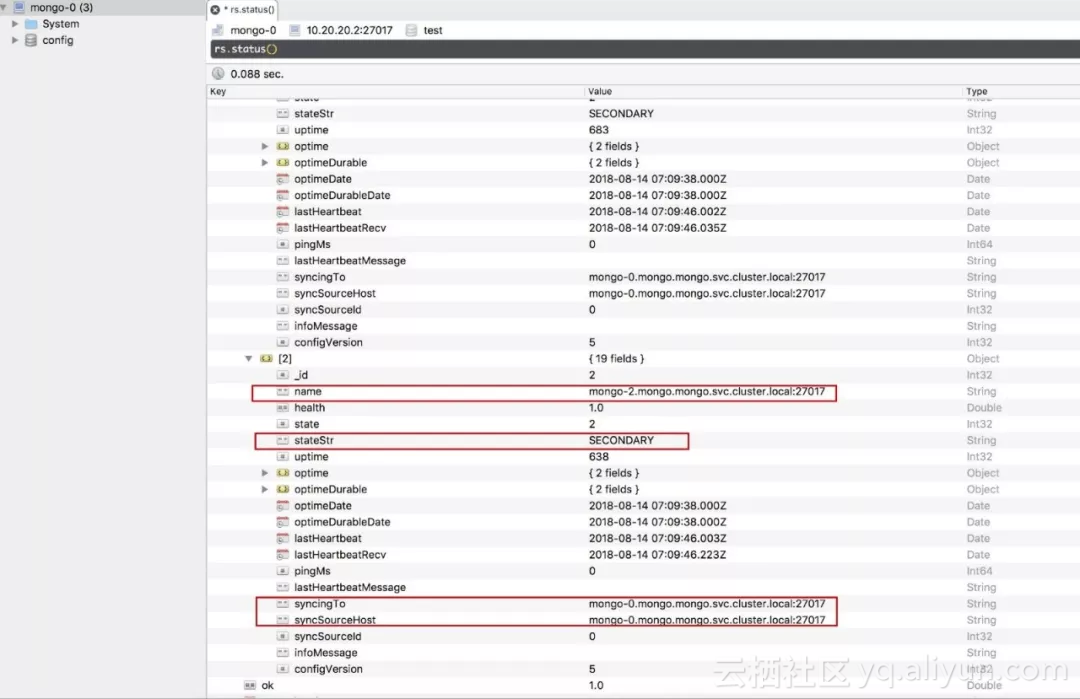Image resolution: width=1080 pixels, height=699 pixels.
Task: Select the lastHeartbeatRecv value 2018-08-14 07:09:46.223Z
Action: [657, 554]
